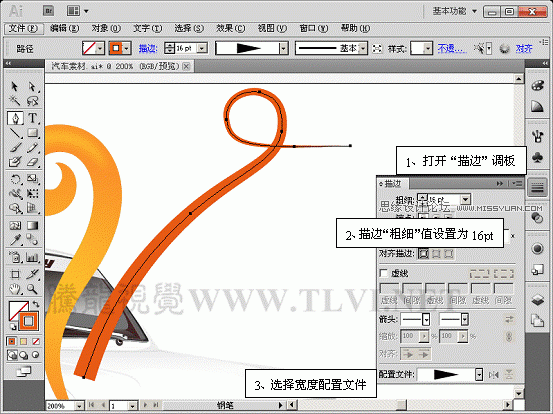Click the 描边 stroke link in control bar
This screenshot has width=553, height=414.
(148, 48)
